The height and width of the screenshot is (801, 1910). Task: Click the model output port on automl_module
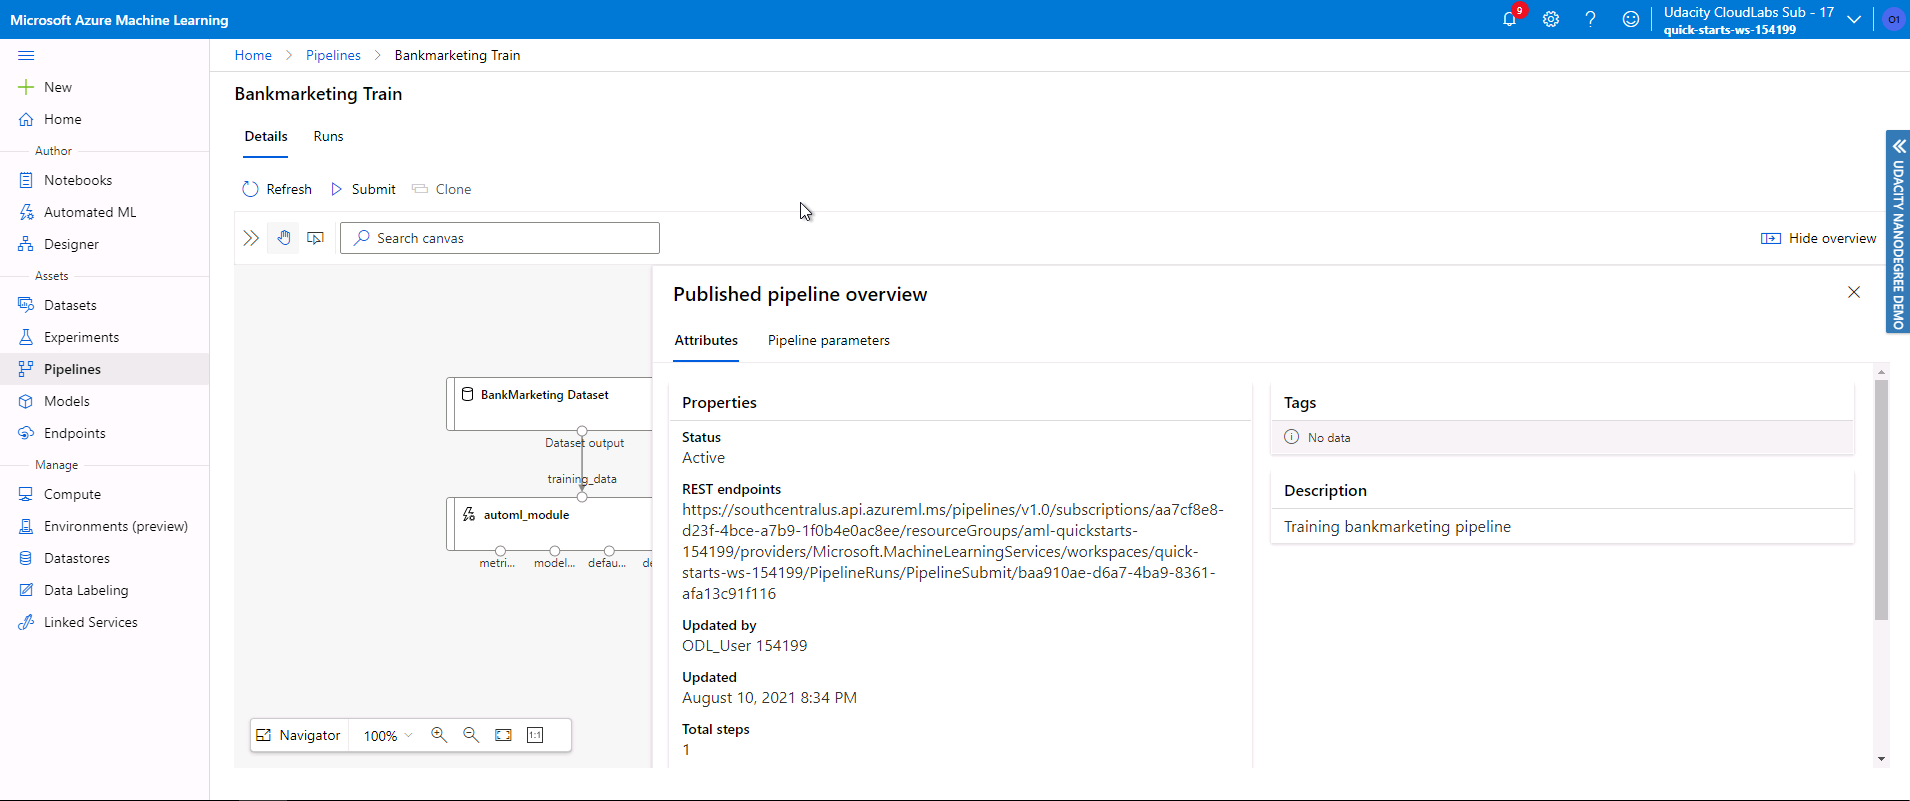click(x=555, y=551)
